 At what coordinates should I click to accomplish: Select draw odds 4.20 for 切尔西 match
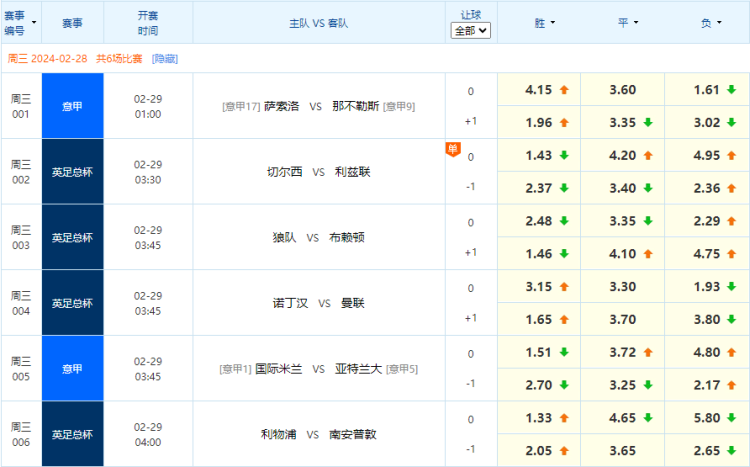pos(622,156)
